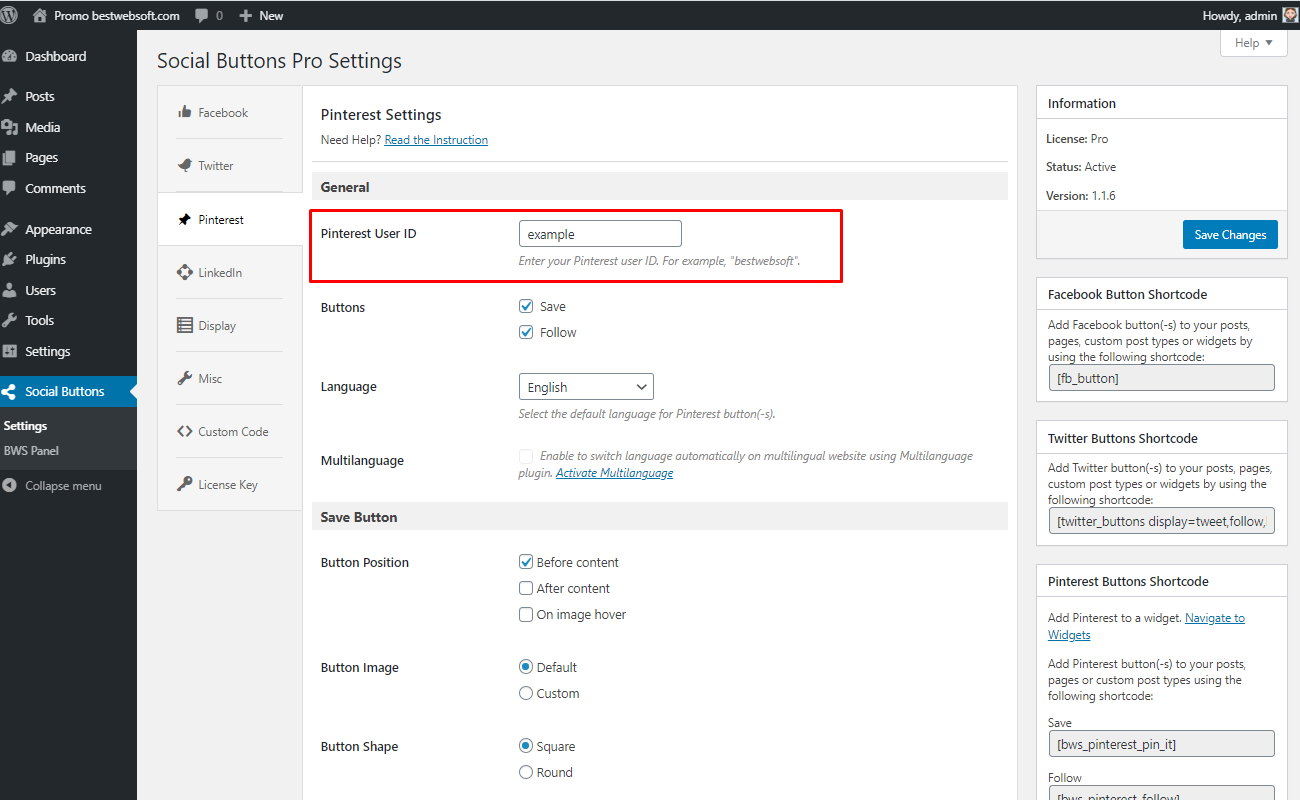Viewport: 1300px width, 800px height.
Task: Click the Social Buttons share icon
Action: tap(10, 391)
